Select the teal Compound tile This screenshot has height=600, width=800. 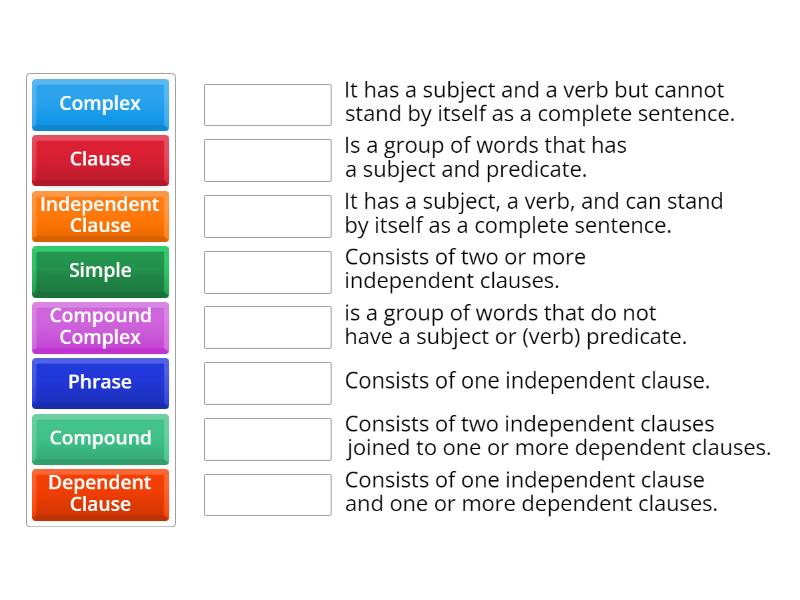(100, 438)
